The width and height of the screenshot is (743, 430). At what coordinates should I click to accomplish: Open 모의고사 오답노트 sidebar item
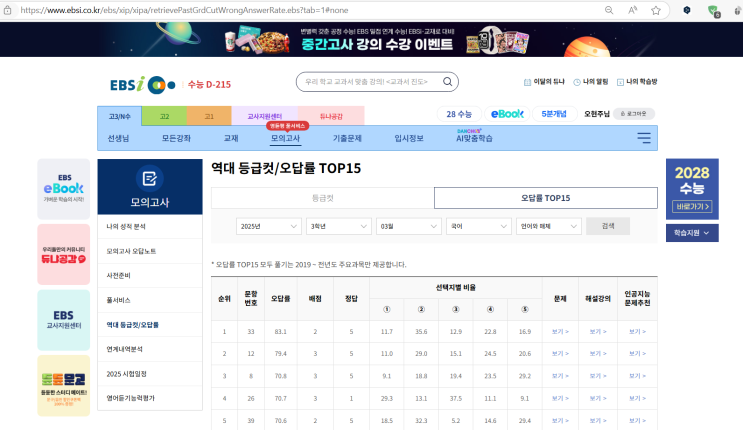point(150,251)
